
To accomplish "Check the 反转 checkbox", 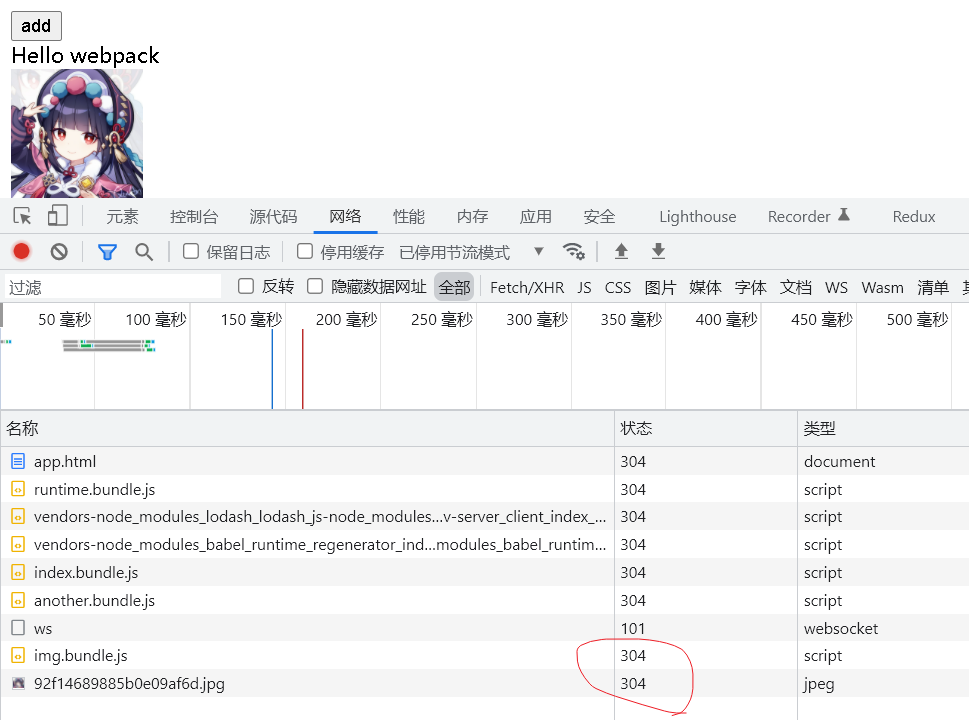I will [246, 286].
